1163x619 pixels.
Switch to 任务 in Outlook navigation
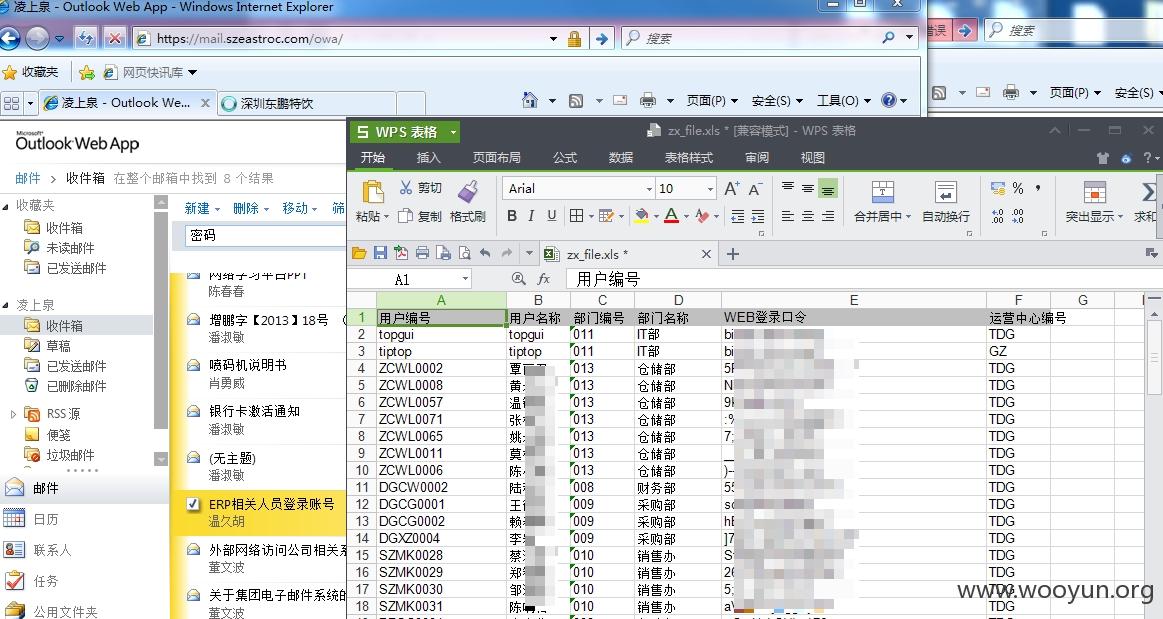click(45, 581)
